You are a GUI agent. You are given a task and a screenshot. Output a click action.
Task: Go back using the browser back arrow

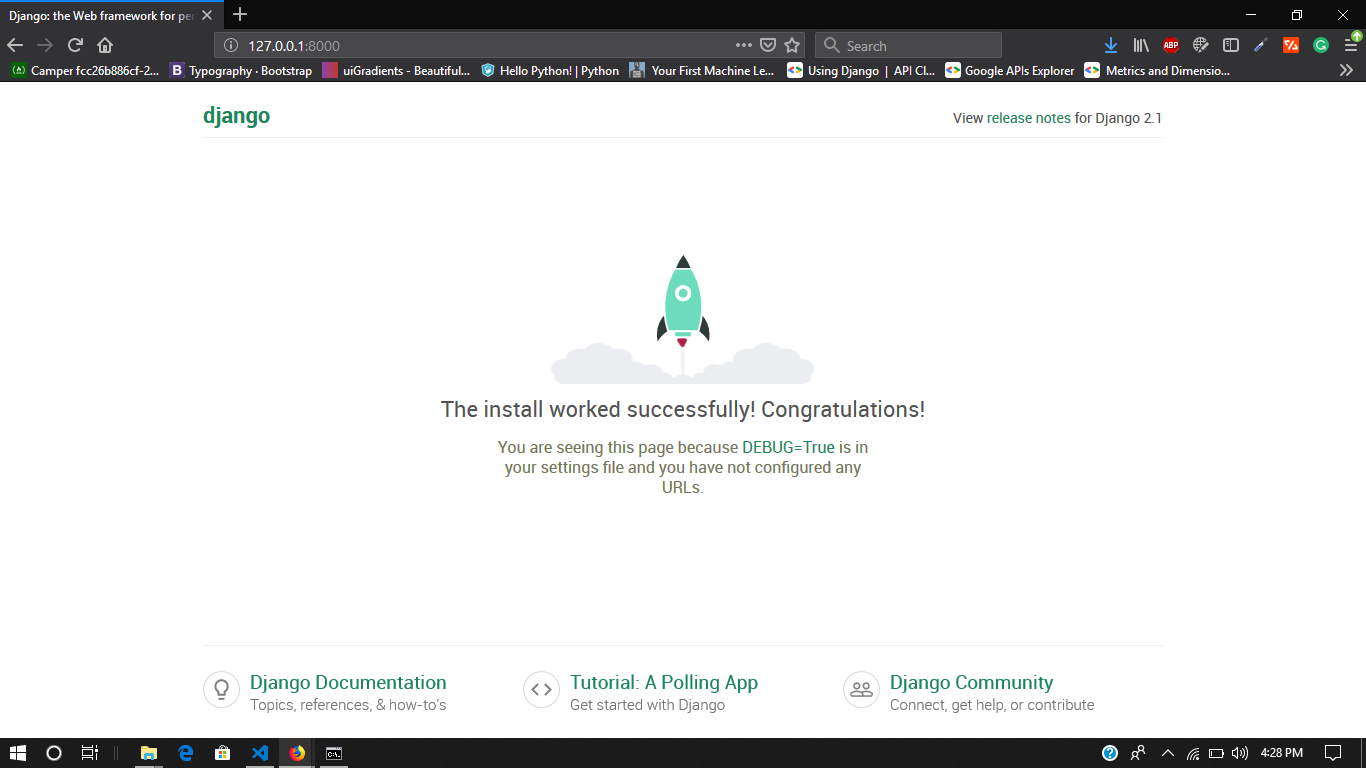coord(15,45)
